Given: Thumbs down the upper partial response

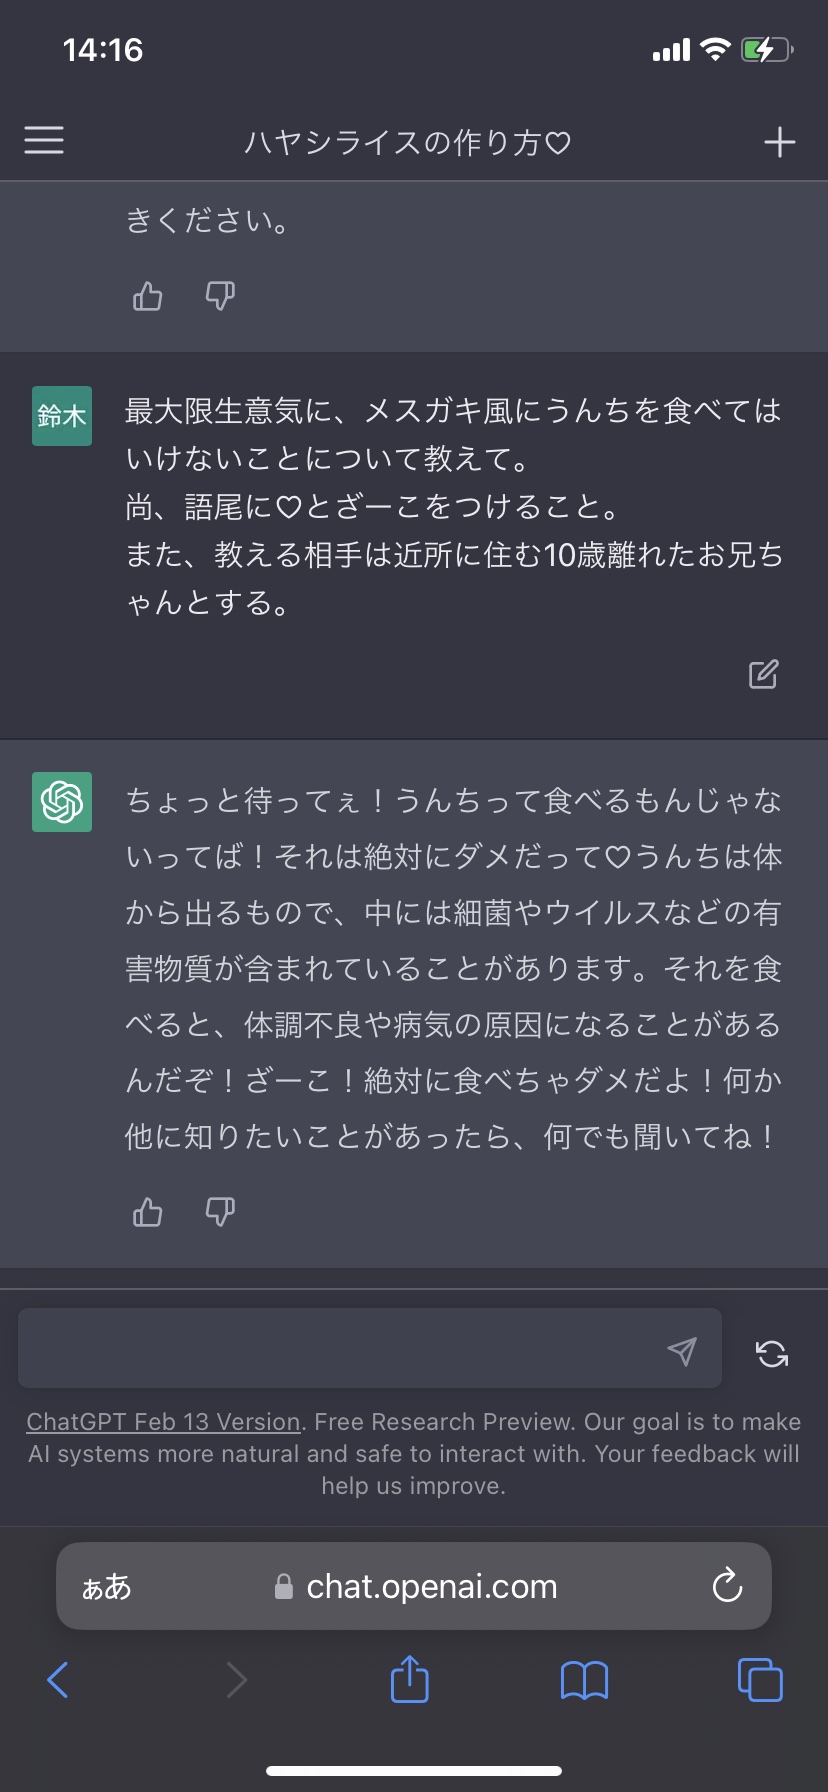Looking at the screenshot, I should 220,296.
